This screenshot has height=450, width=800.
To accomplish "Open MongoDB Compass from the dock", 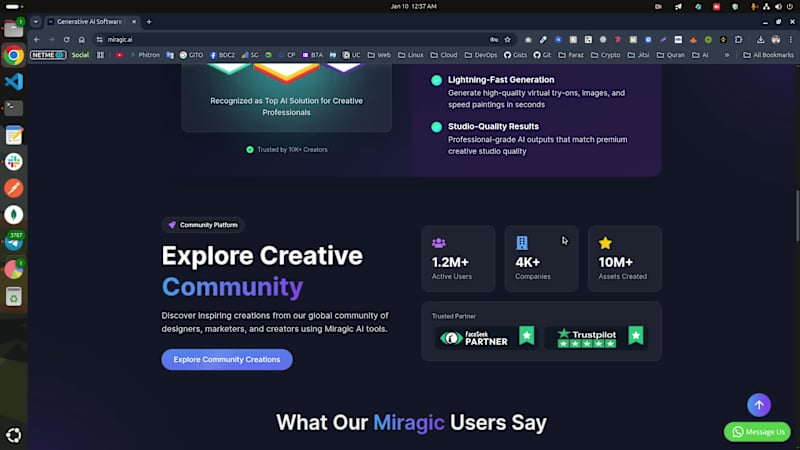I will (14, 215).
